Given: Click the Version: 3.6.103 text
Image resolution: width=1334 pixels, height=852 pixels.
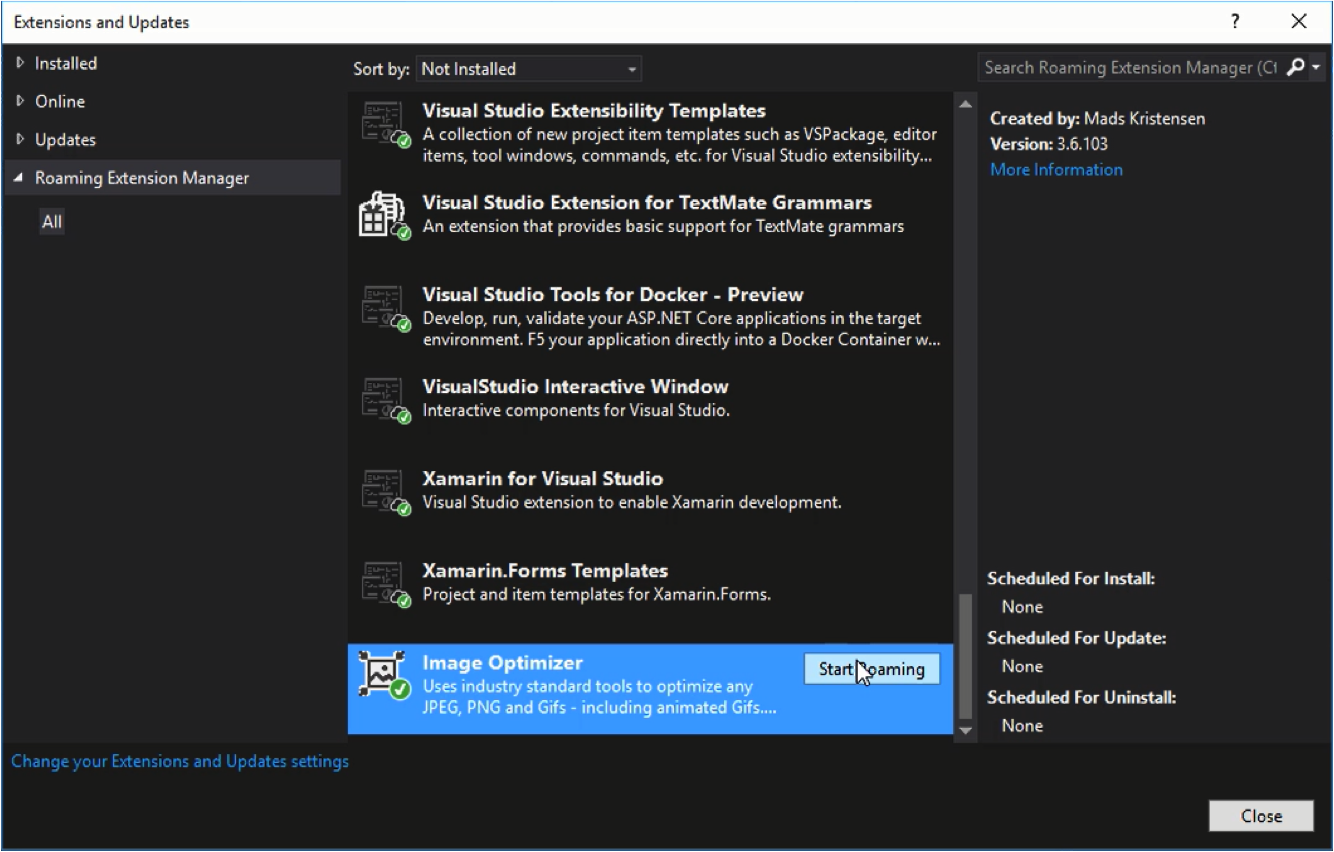Looking at the screenshot, I should pos(1049,144).
